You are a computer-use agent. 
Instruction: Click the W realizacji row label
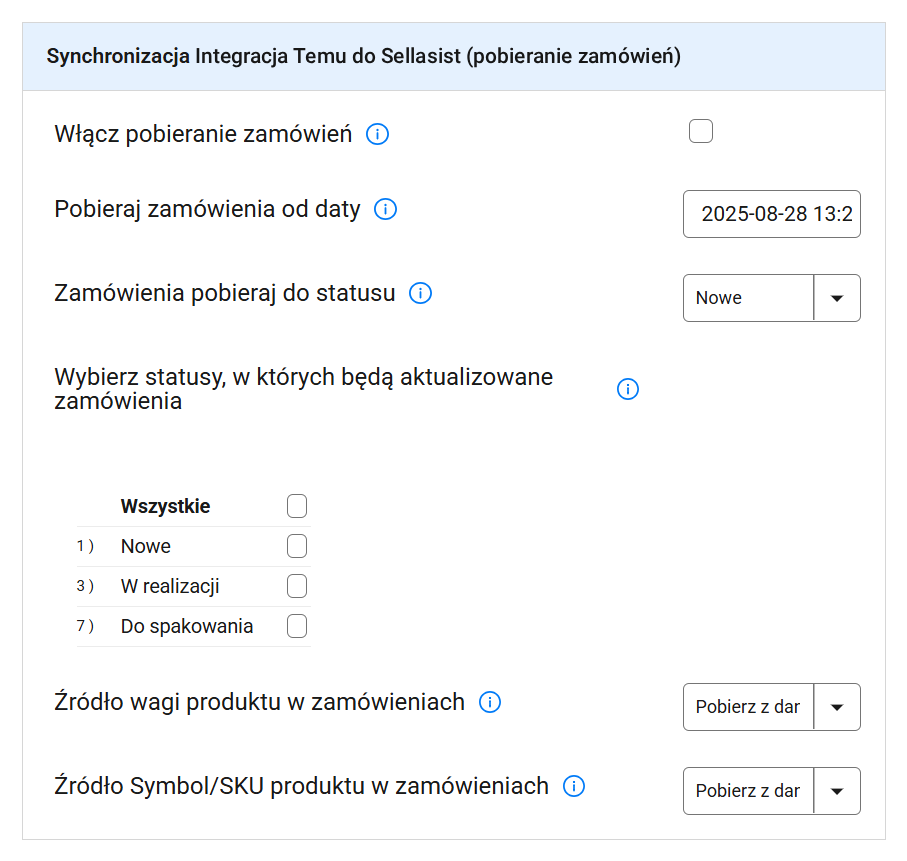(170, 586)
